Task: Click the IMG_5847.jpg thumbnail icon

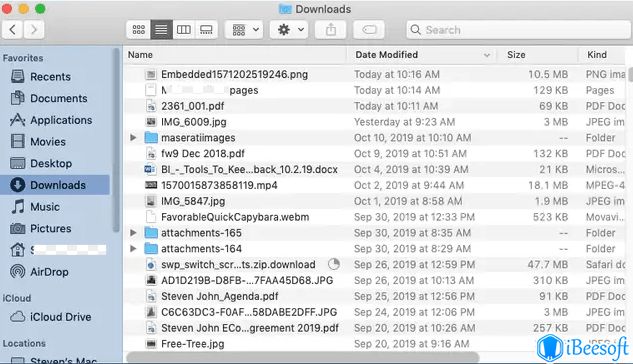Action: [151, 201]
